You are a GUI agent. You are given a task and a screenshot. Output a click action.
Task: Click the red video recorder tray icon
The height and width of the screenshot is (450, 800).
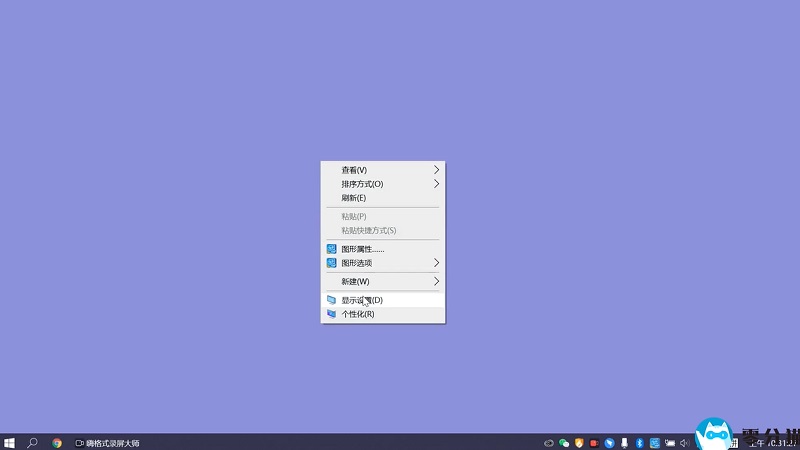[593, 442]
